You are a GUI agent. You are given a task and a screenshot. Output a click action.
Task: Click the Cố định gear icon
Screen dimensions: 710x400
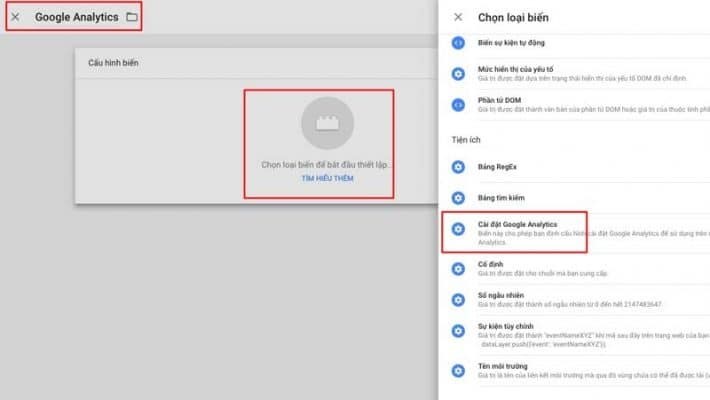[x=458, y=269]
